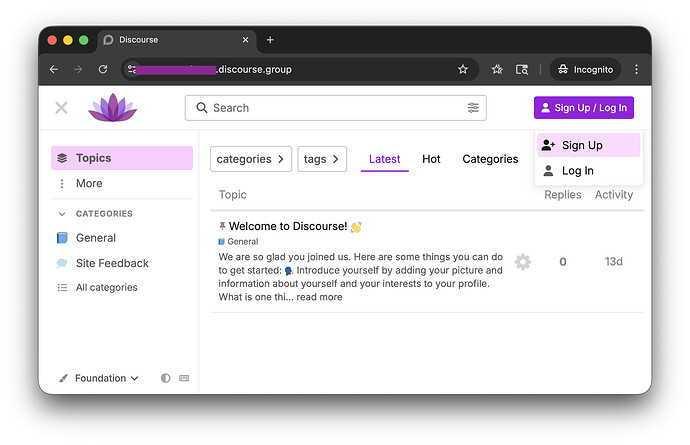Open the Welcome to Discourse! topic
690x445 pixels.
[x=288, y=226]
